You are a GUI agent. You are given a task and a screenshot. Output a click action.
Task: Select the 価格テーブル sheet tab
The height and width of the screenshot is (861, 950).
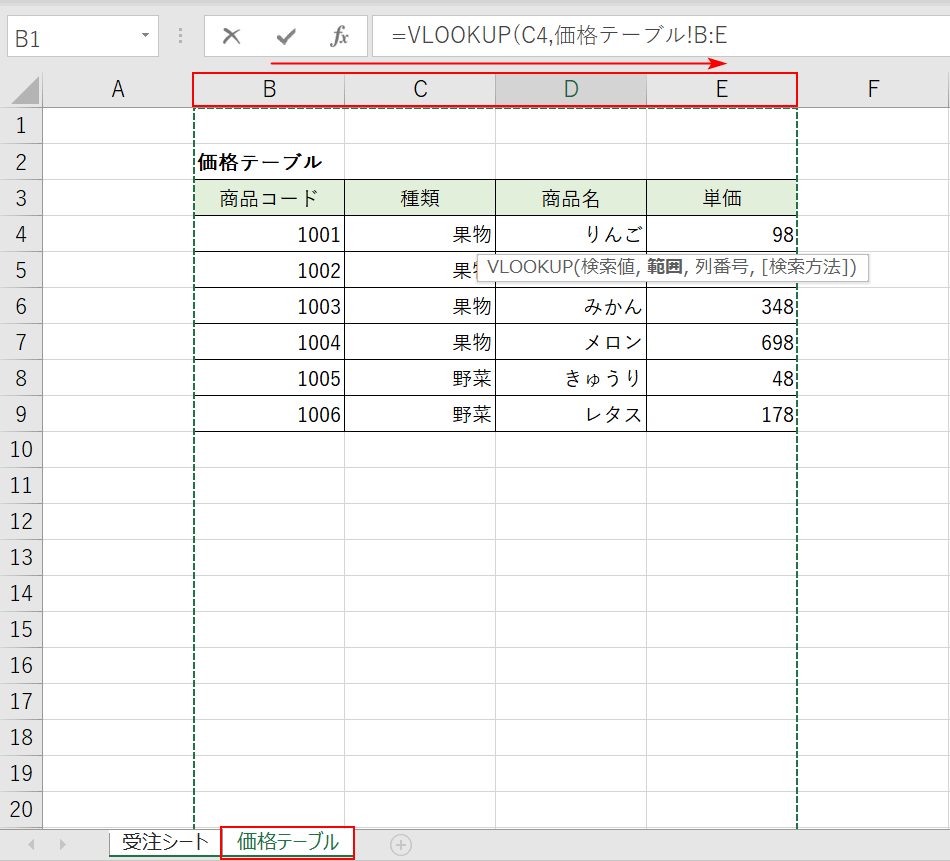point(288,842)
